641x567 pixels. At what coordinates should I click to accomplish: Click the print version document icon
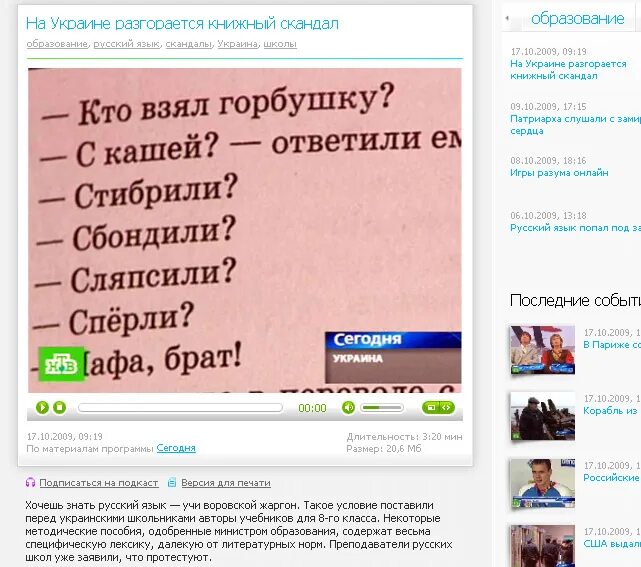pyautogui.click(x=172, y=482)
